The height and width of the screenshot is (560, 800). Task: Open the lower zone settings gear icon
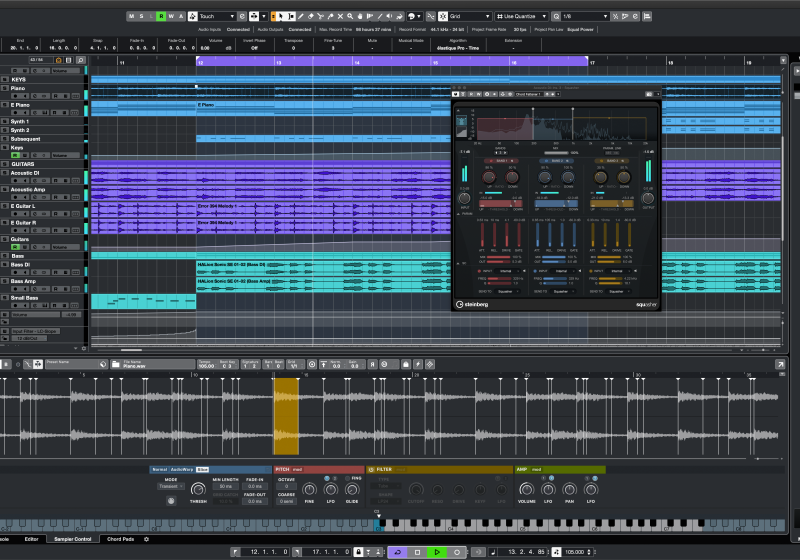[147, 539]
